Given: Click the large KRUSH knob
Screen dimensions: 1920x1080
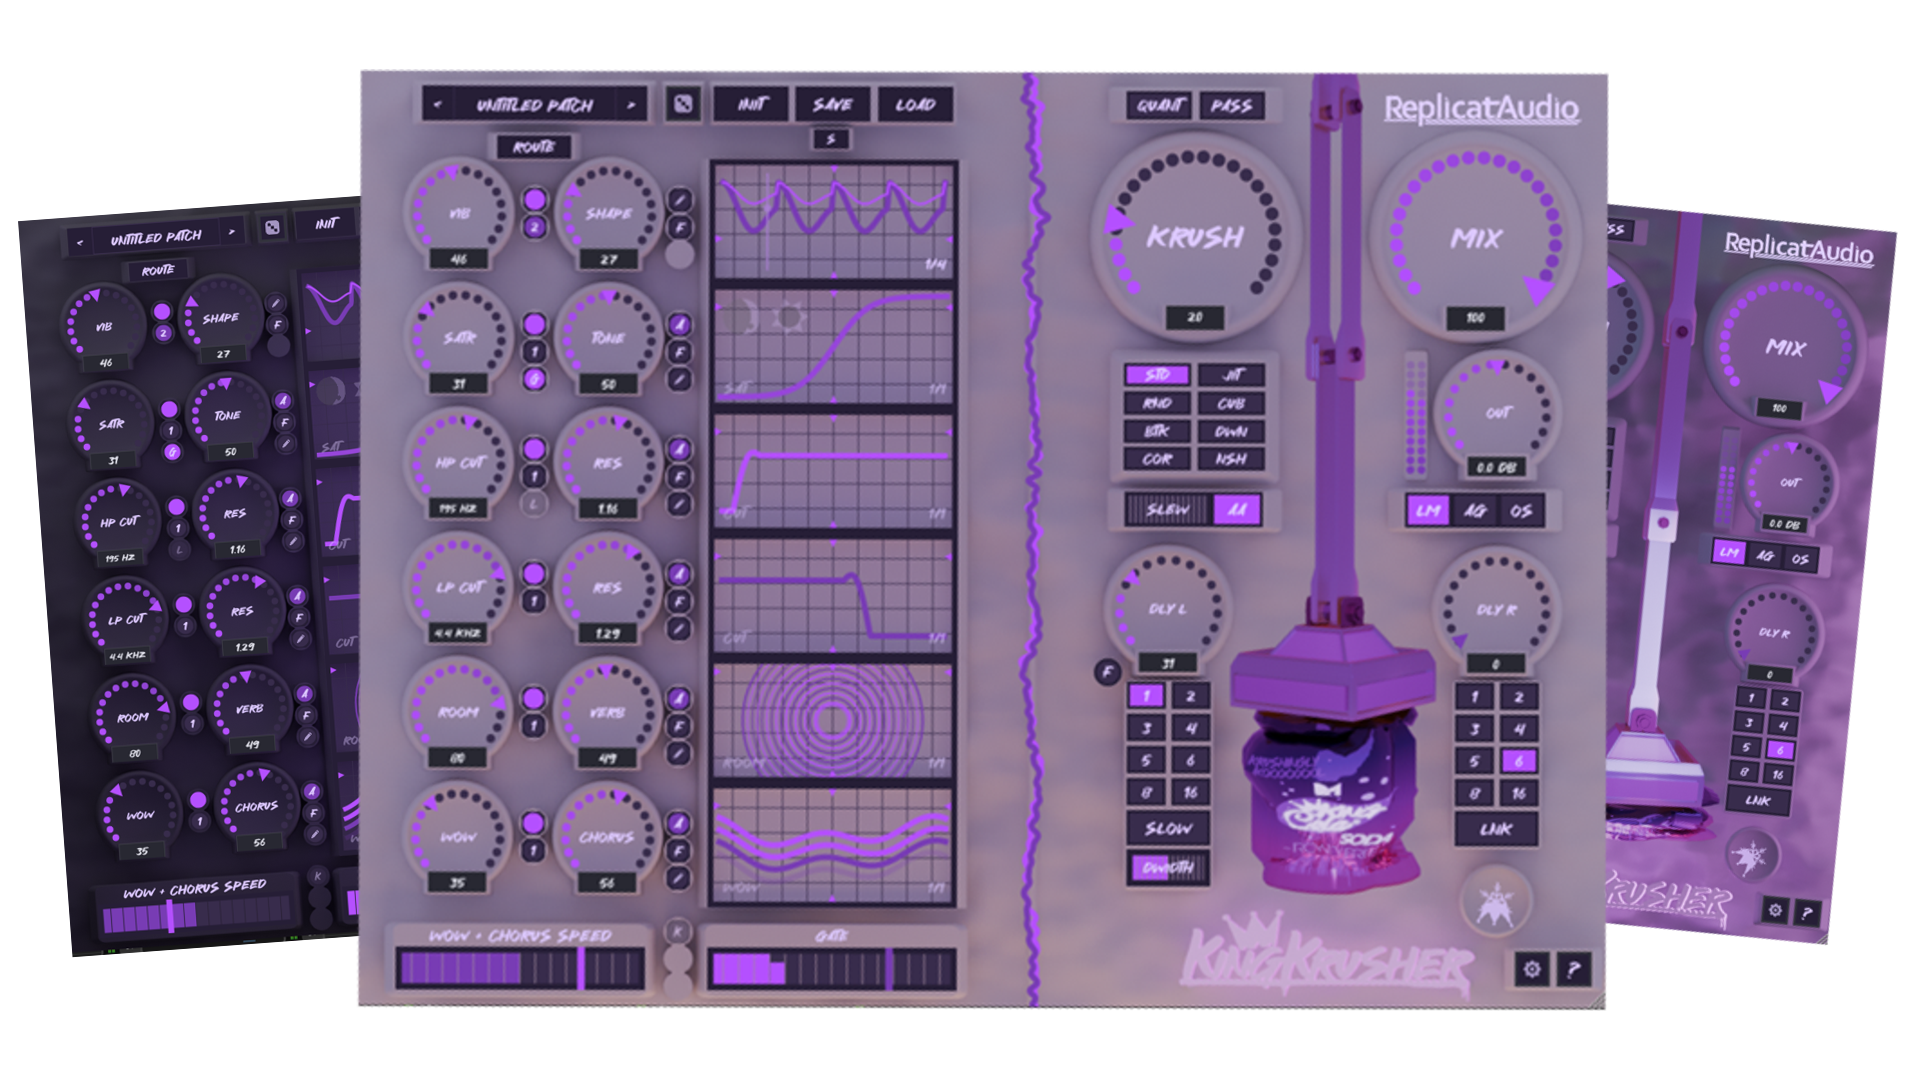Looking at the screenshot, I should click(1195, 236).
